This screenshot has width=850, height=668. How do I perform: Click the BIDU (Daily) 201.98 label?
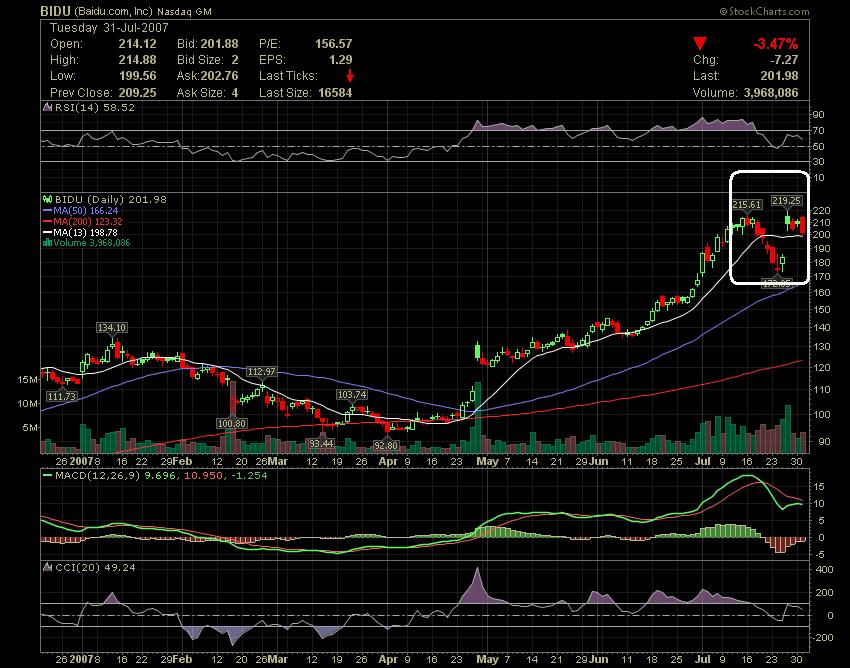[111, 200]
